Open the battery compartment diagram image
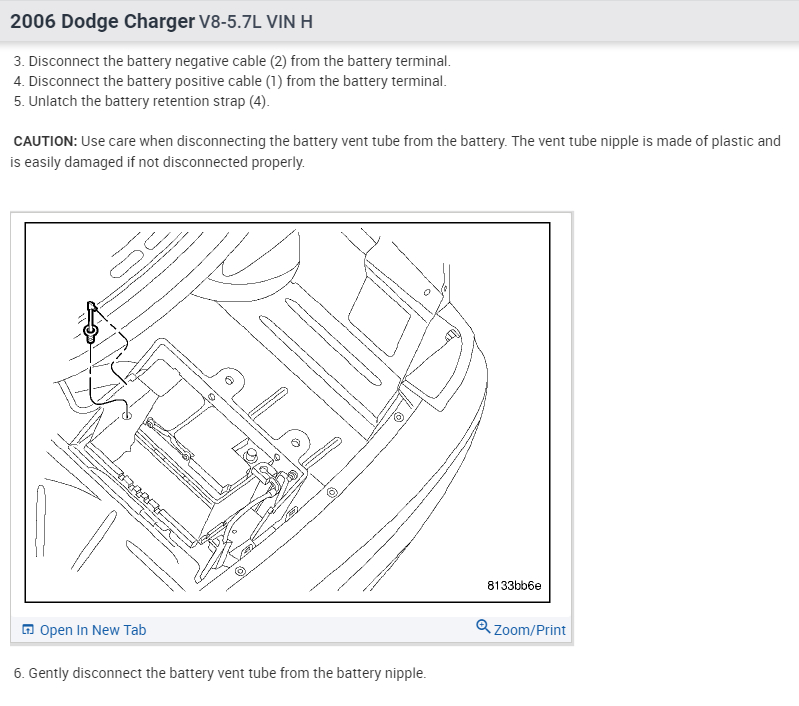Viewport: 799px width, 706px height. click(x=287, y=412)
